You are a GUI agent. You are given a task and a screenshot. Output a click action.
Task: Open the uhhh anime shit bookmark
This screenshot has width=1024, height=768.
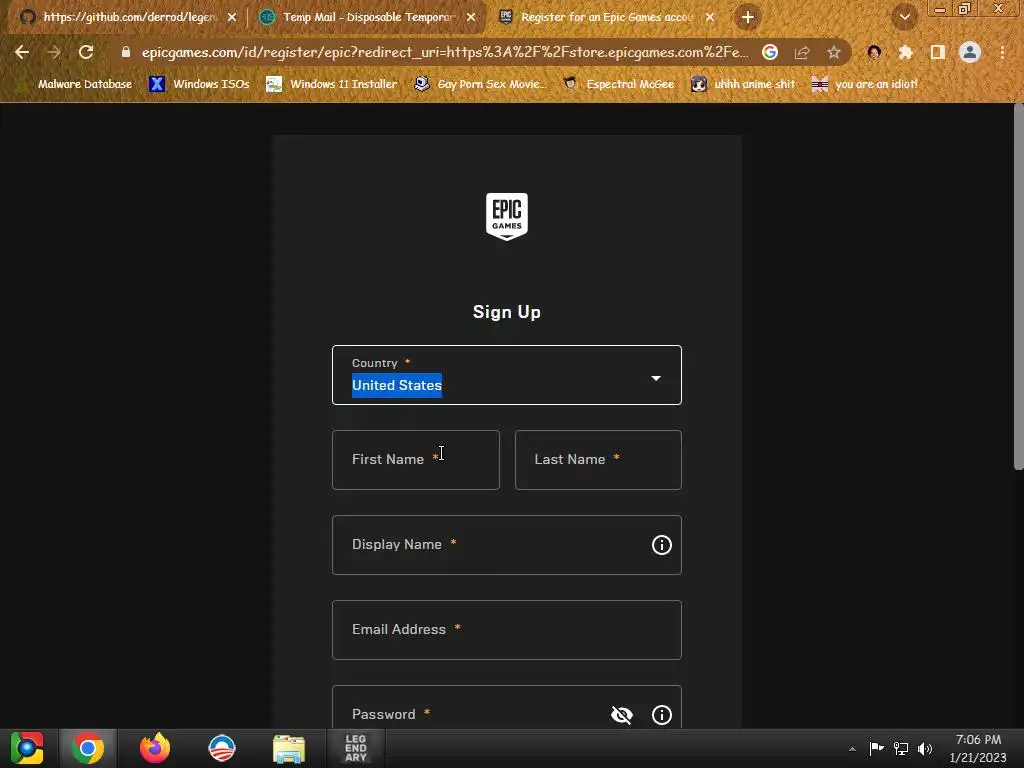click(744, 84)
